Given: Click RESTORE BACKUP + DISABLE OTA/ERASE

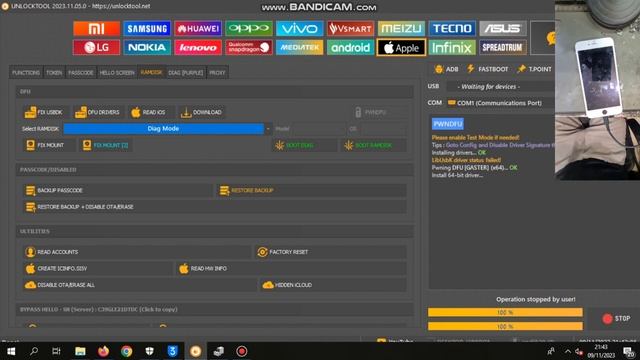Looking at the screenshot, I should (215, 207).
